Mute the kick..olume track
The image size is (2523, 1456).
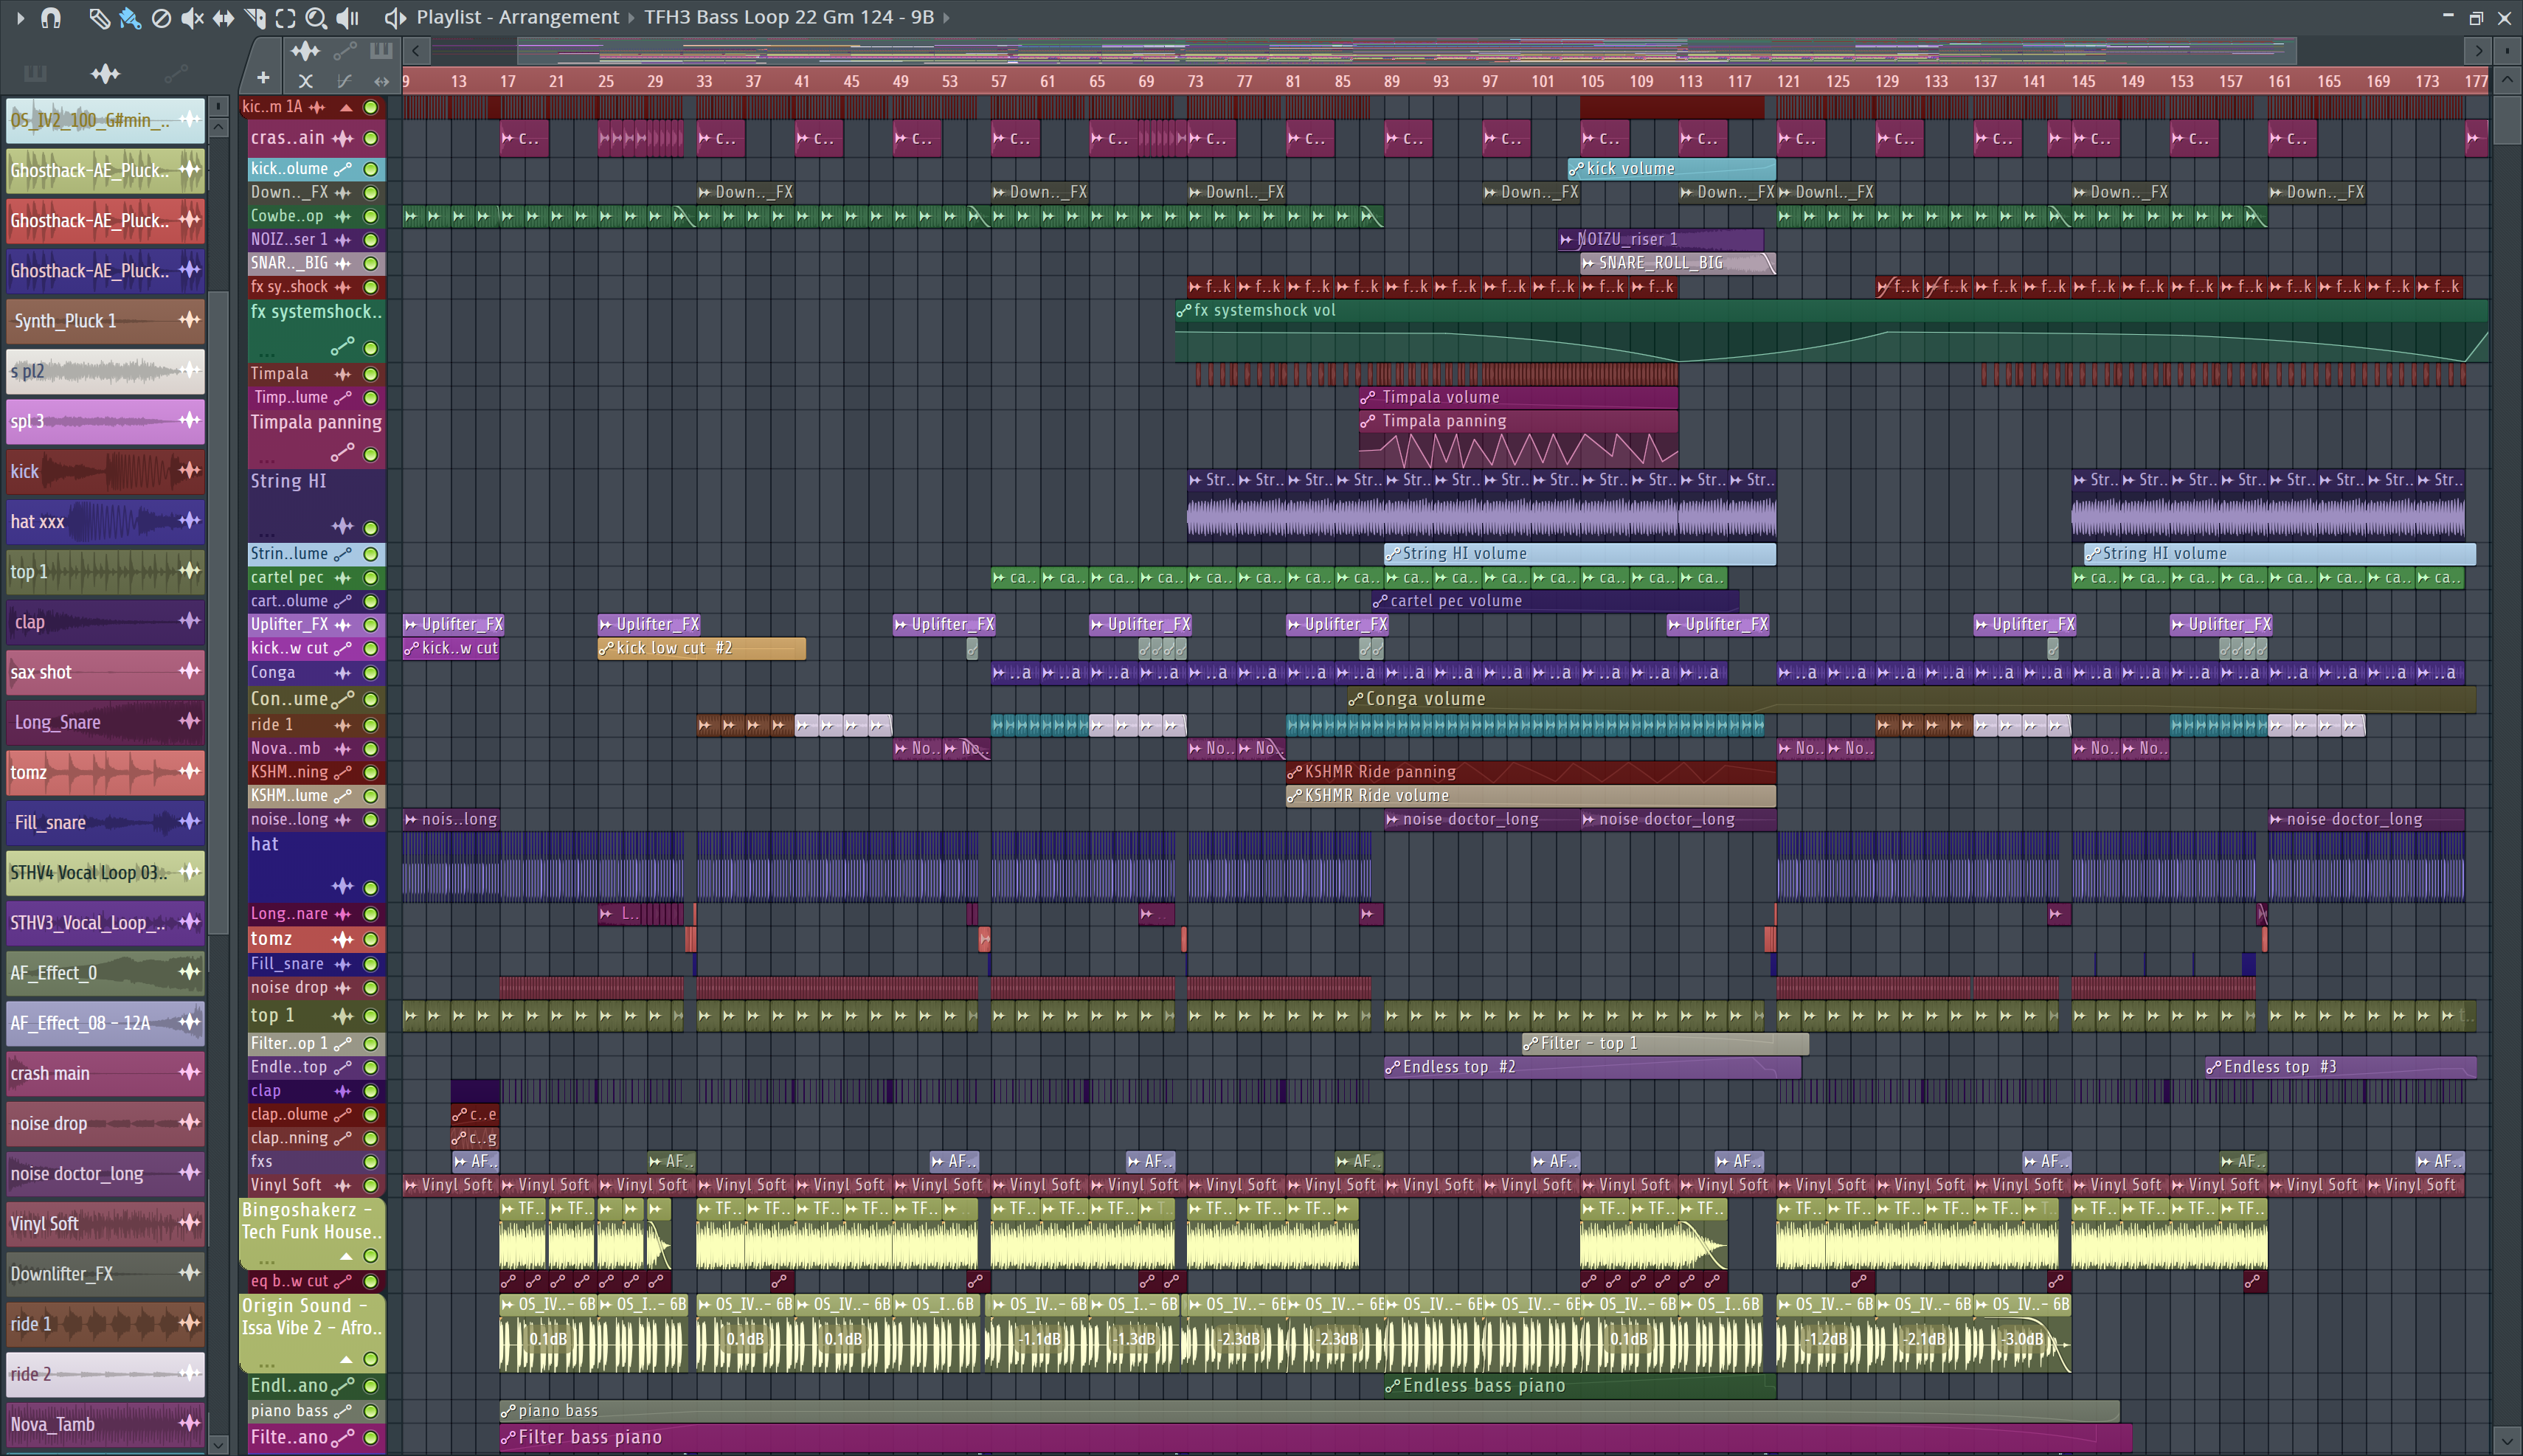(x=371, y=169)
